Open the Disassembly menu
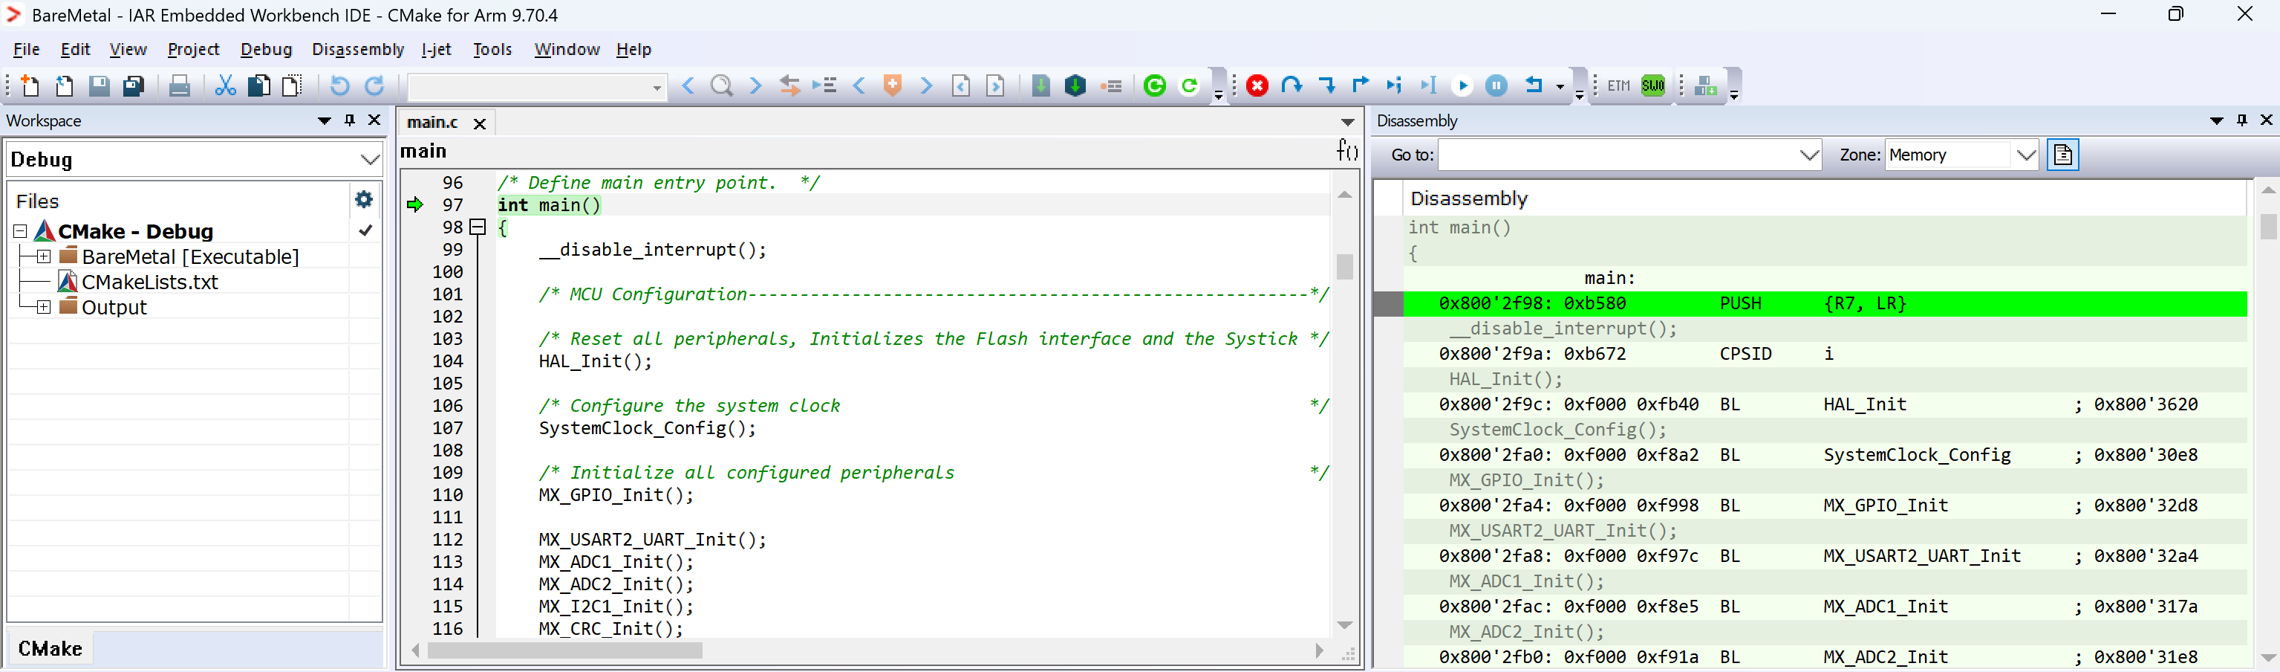Screen dimensions: 2280x672 point(357,49)
